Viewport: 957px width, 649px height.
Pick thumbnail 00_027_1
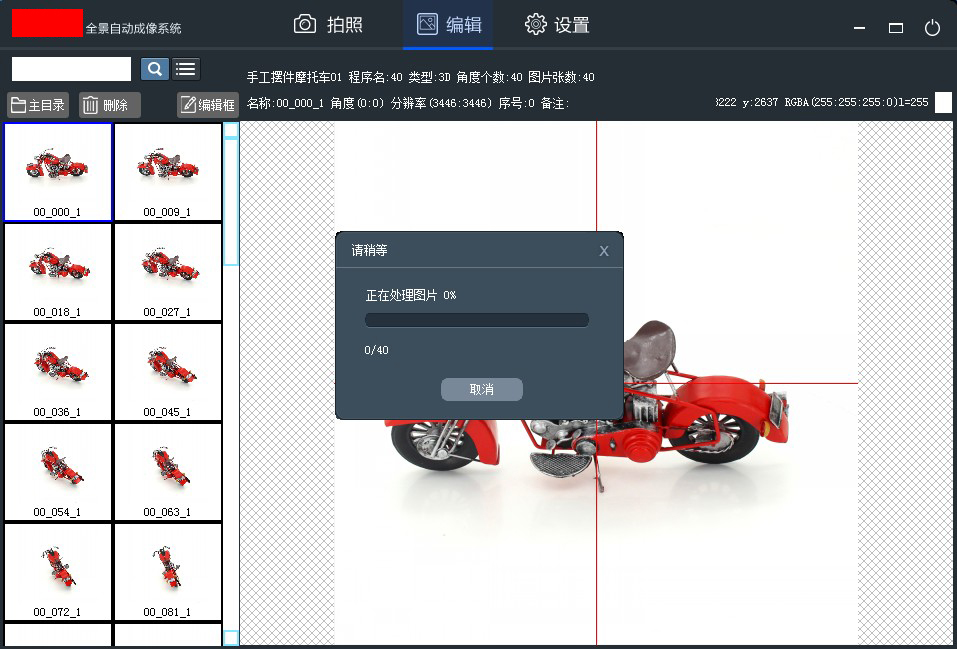click(168, 272)
